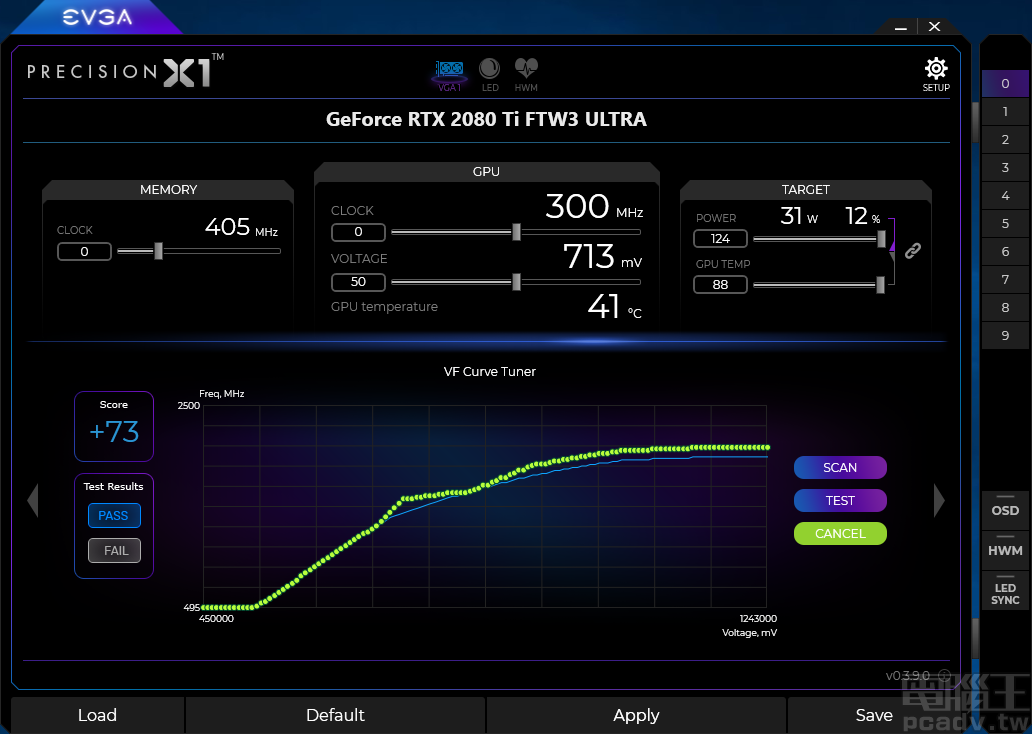The image size is (1032, 734).
Task: Select profile slot 8
Action: click(1005, 307)
